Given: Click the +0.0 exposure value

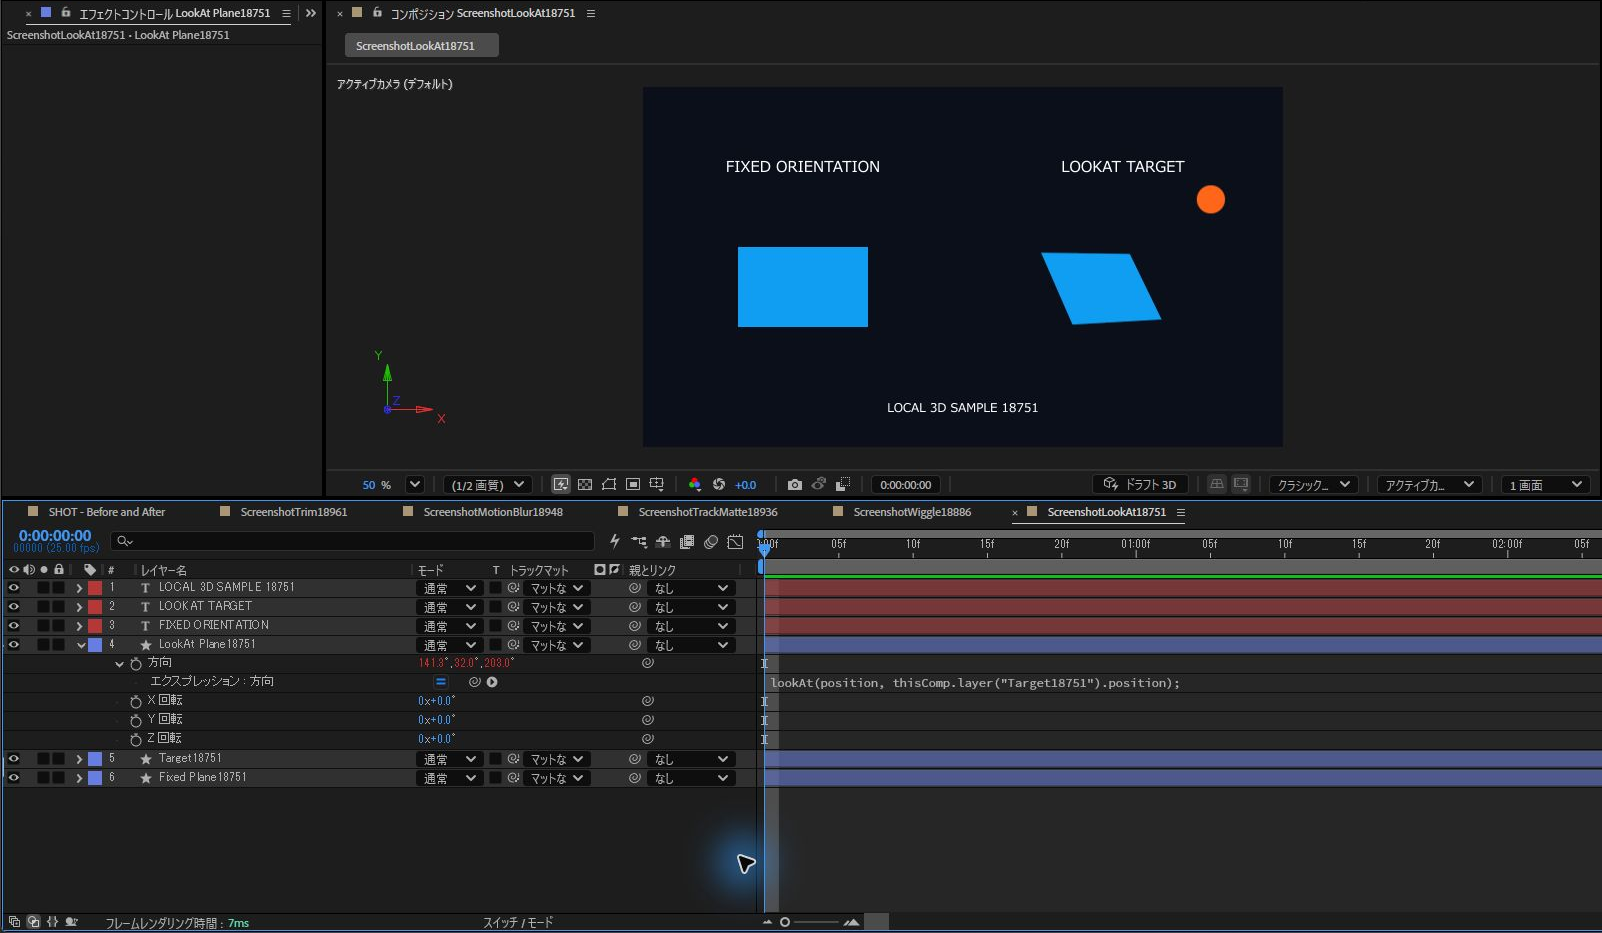Looking at the screenshot, I should pyautogui.click(x=746, y=485).
